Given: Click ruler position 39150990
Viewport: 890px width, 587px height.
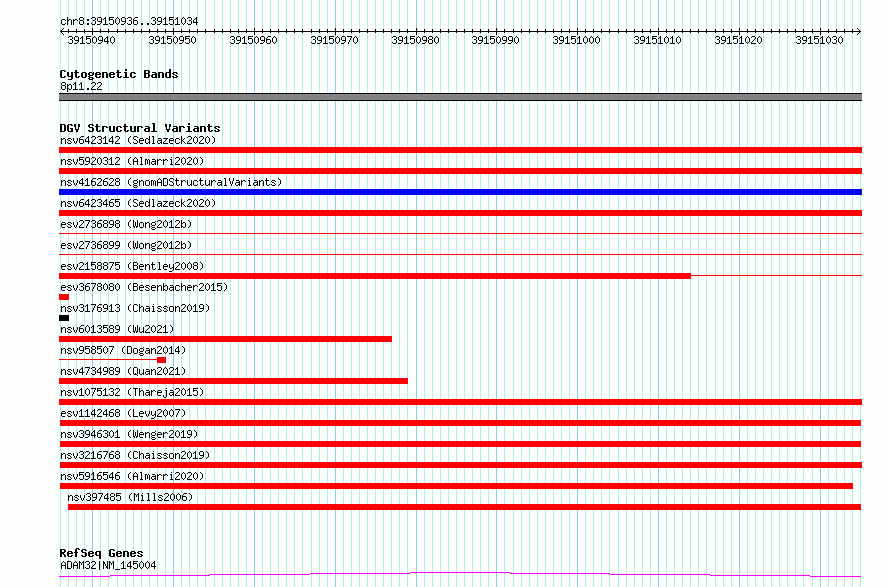Looking at the screenshot, I should click(496, 40).
